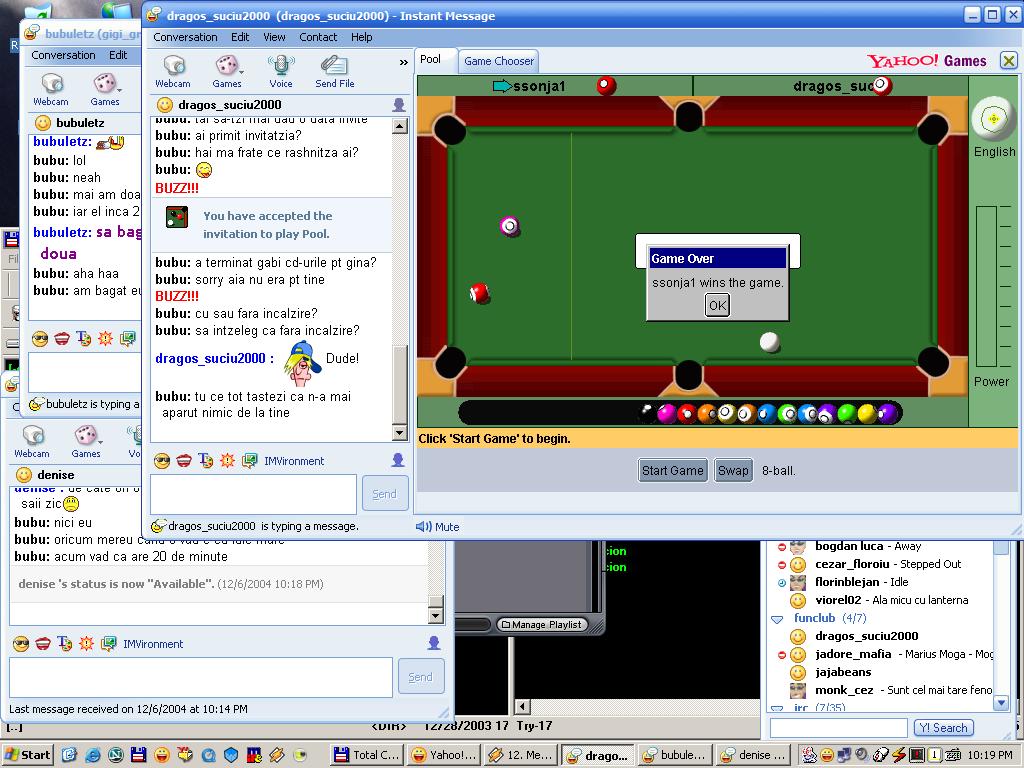This screenshot has width=1024, height=768.
Task: Open Webcam in the bubuletz chat window
Action: pyautogui.click(x=51, y=89)
